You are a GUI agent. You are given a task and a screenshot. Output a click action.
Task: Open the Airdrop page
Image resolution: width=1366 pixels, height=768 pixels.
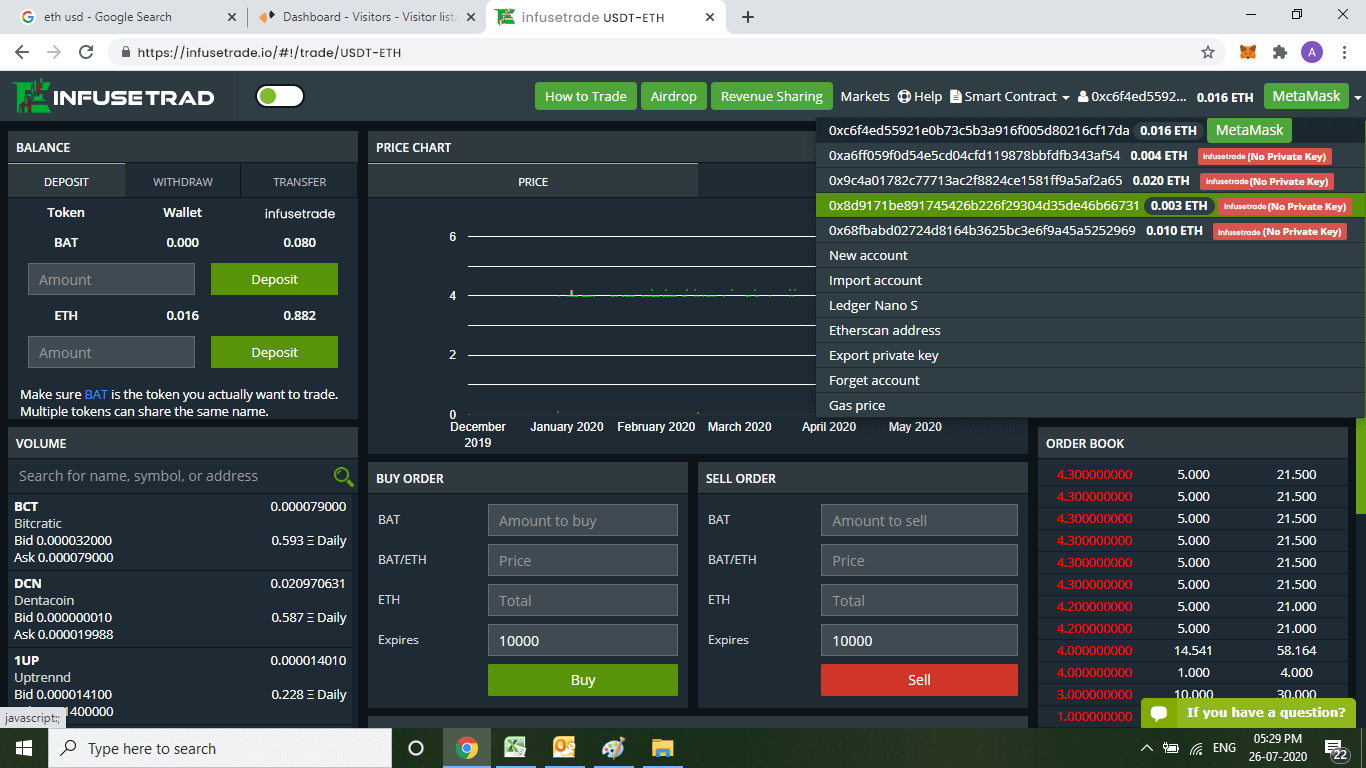tap(673, 96)
